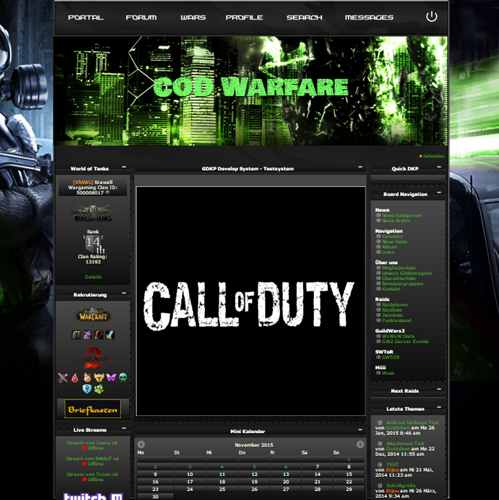
Task: Open the PROFILE menu item
Action: [x=244, y=17]
